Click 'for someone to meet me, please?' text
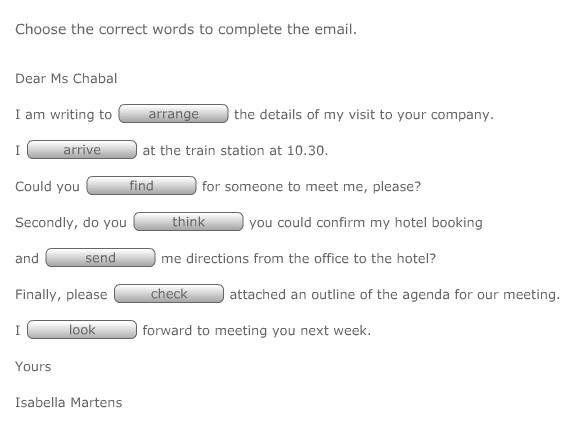The image size is (580, 425). pyautogui.click(x=311, y=187)
